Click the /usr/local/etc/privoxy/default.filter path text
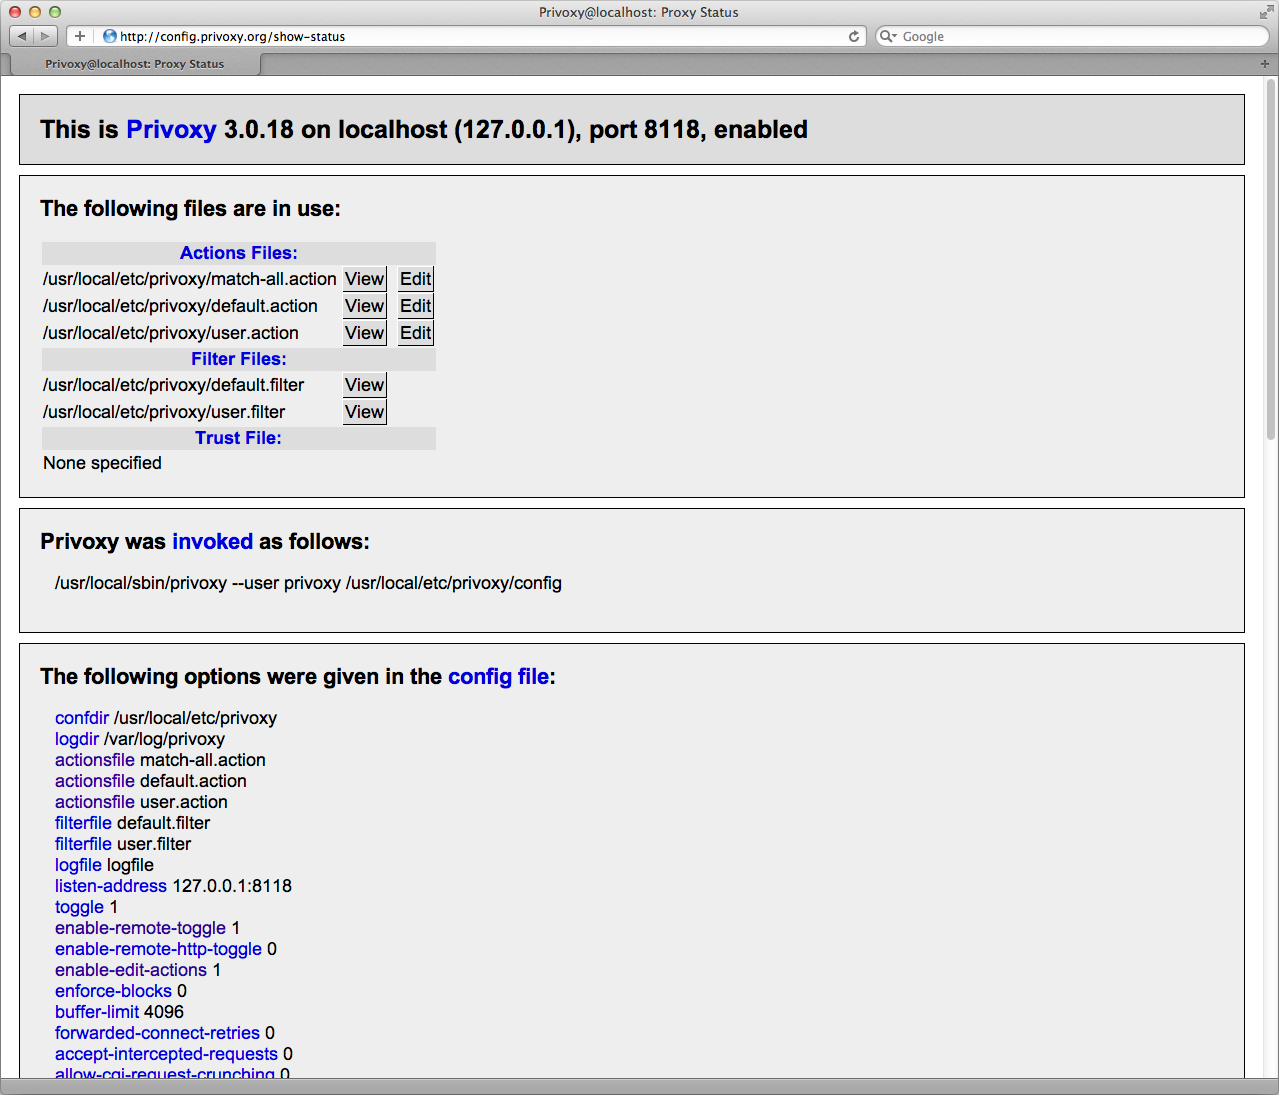Image resolution: width=1279 pixels, height=1095 pixels. click(x=173, y=385)
